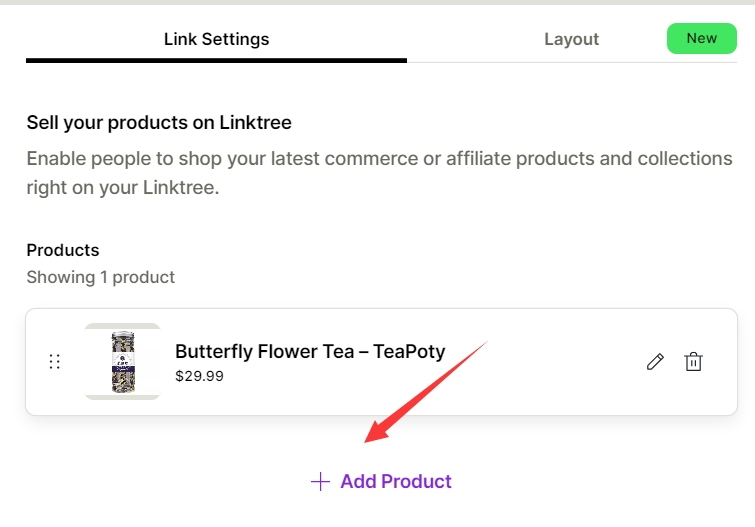This screenshot has height=527, width=755.
Task: Click the Showing 1 product text
Action: 101,277
